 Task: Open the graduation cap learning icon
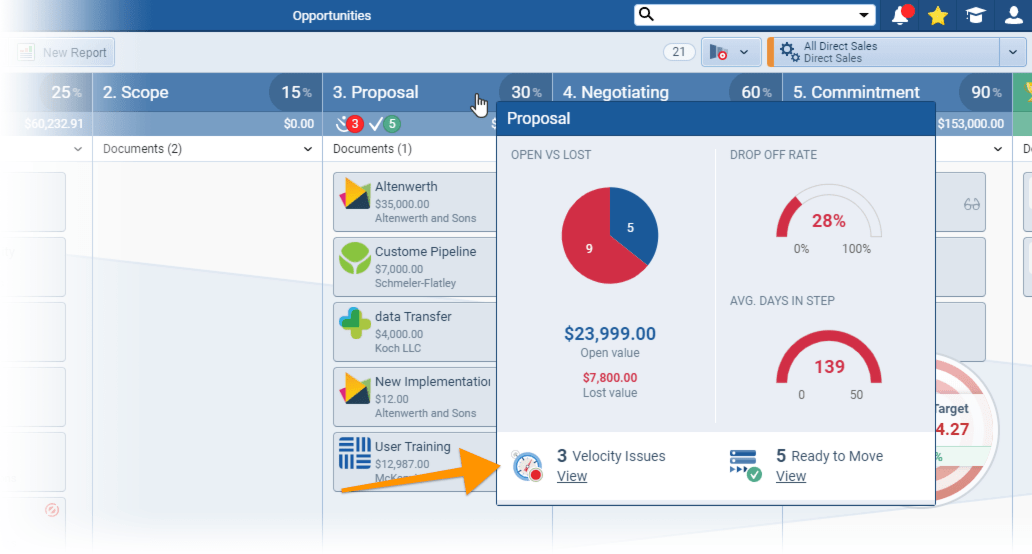[973, 16]
